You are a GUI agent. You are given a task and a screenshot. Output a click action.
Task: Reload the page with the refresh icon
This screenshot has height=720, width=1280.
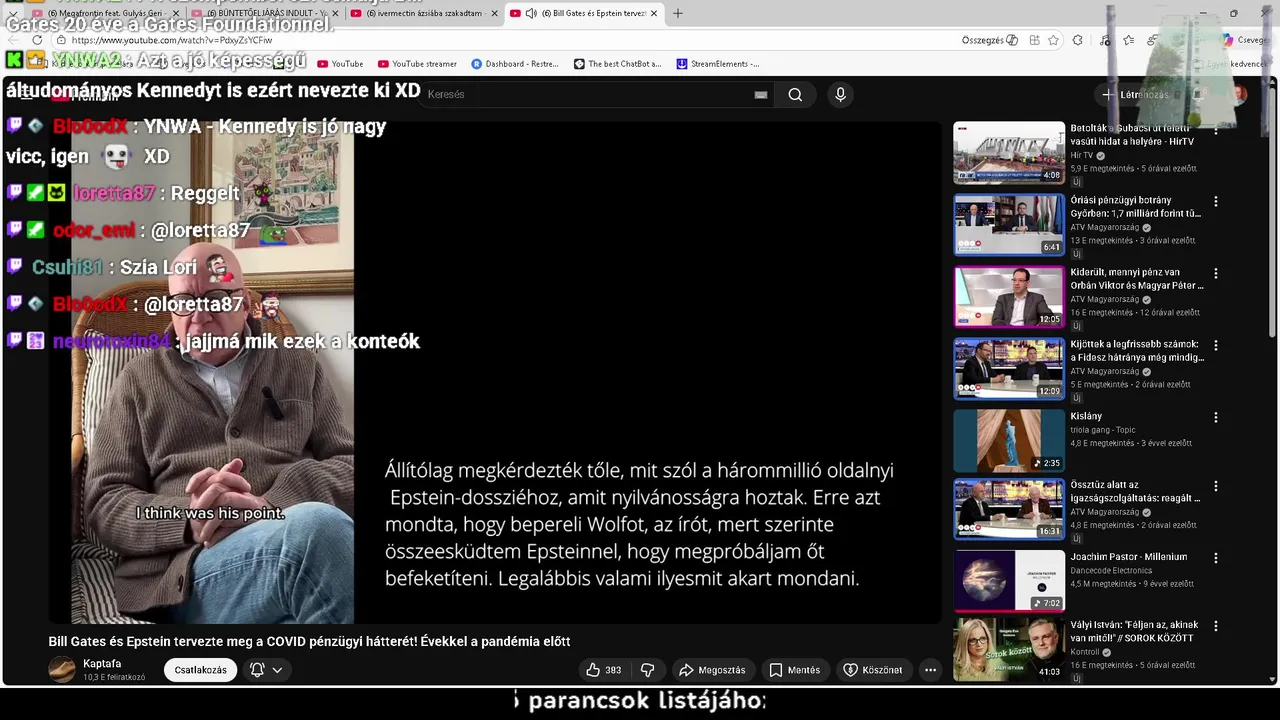pos(37,40)
